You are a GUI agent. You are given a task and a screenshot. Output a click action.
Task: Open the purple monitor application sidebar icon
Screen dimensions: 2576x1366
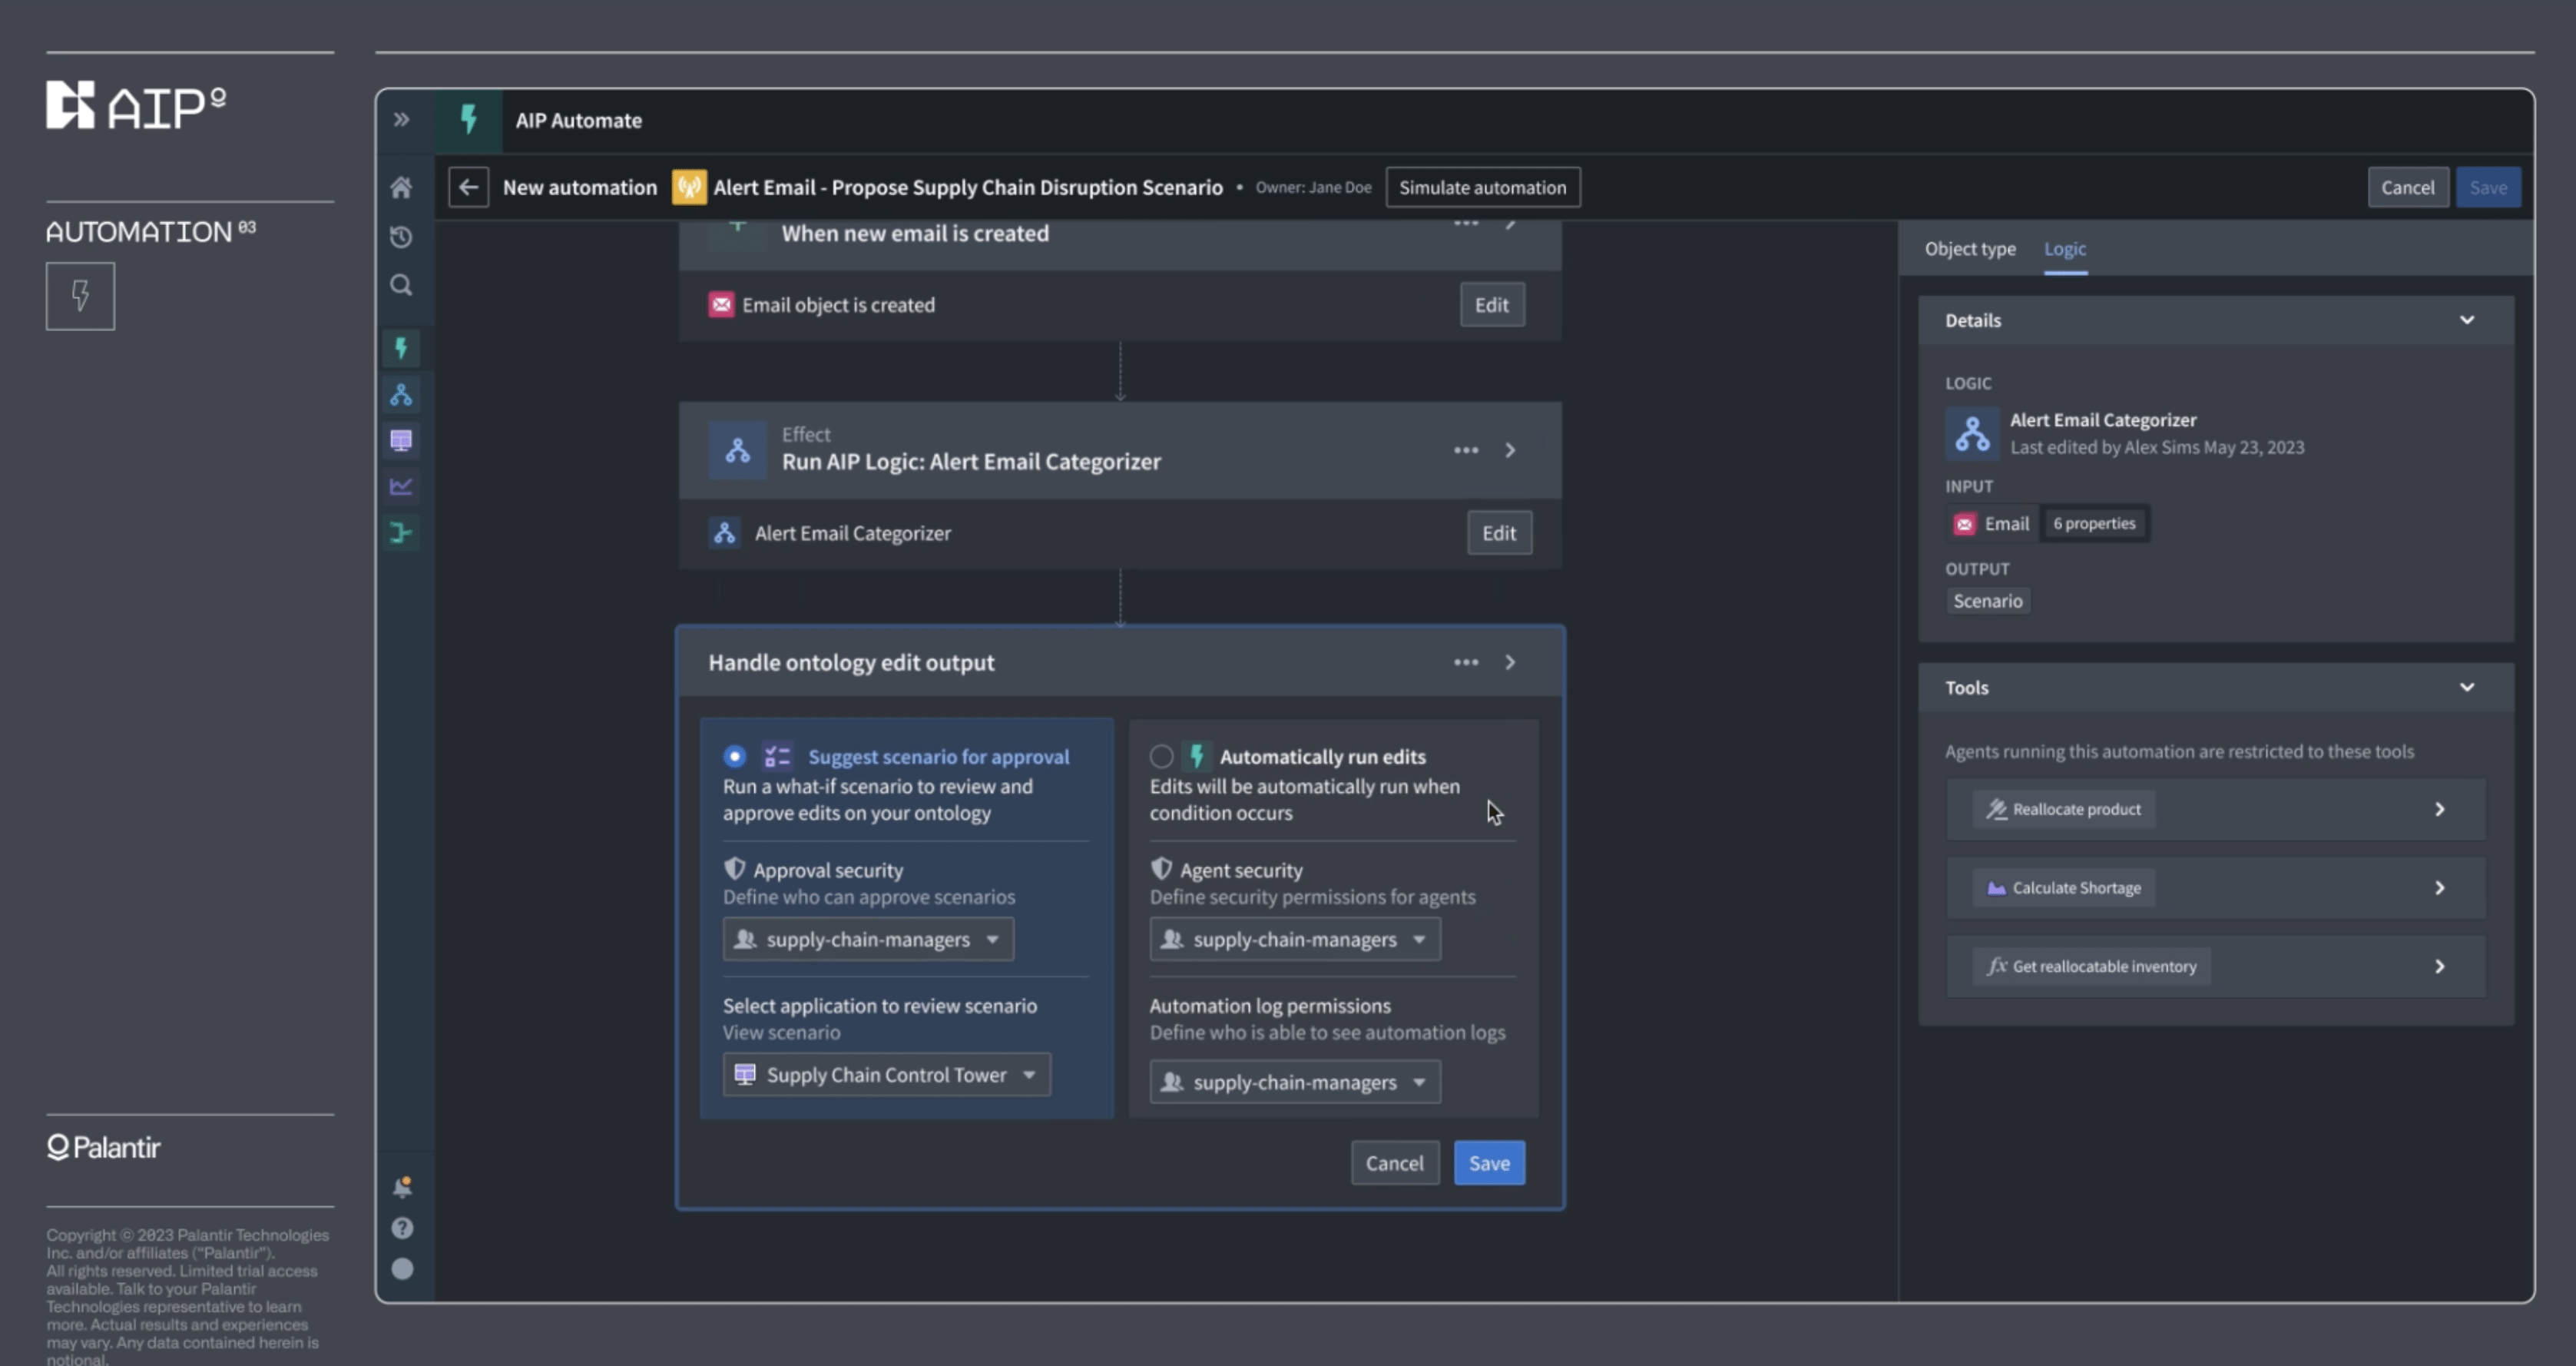coord(401,441)
